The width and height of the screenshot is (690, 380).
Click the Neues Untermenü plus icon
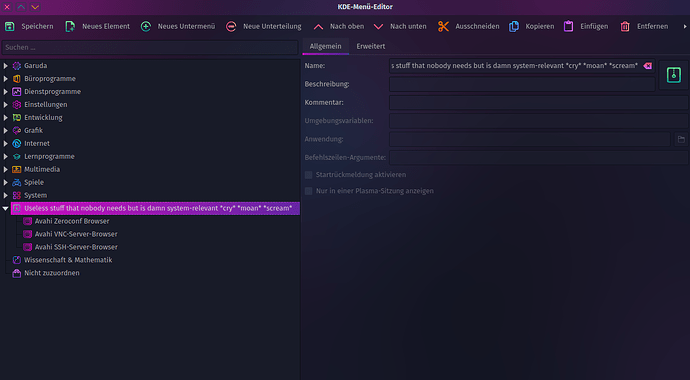click(x=146, y=26)
